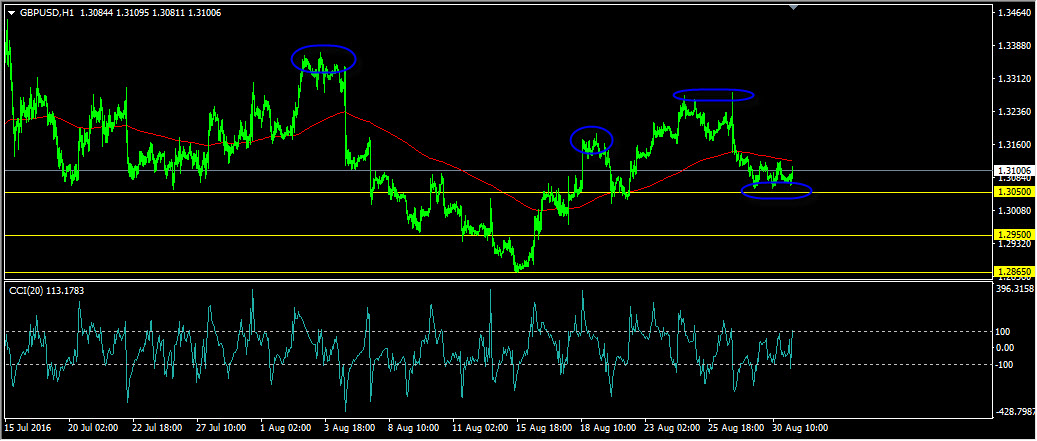
Task: Click the 15 Jul 2016 date label
Action: click(x=28, y=428)
